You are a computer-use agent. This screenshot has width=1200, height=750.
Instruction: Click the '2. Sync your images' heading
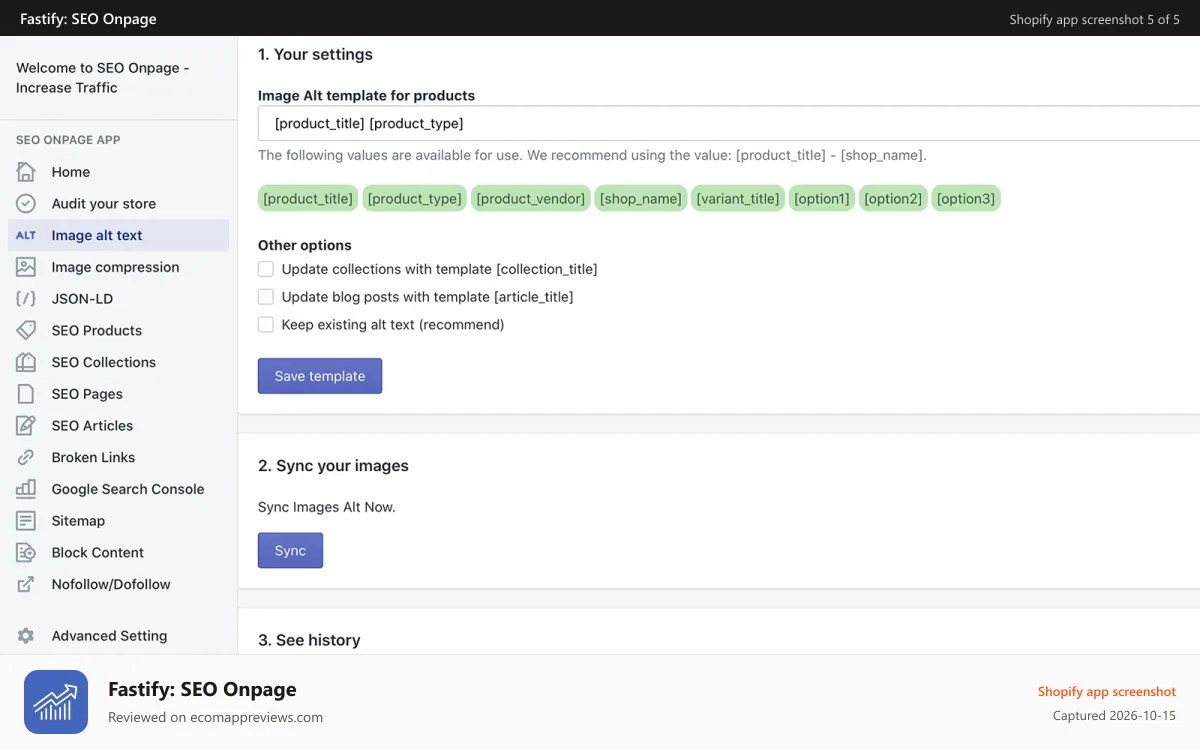tap(333, 466)
